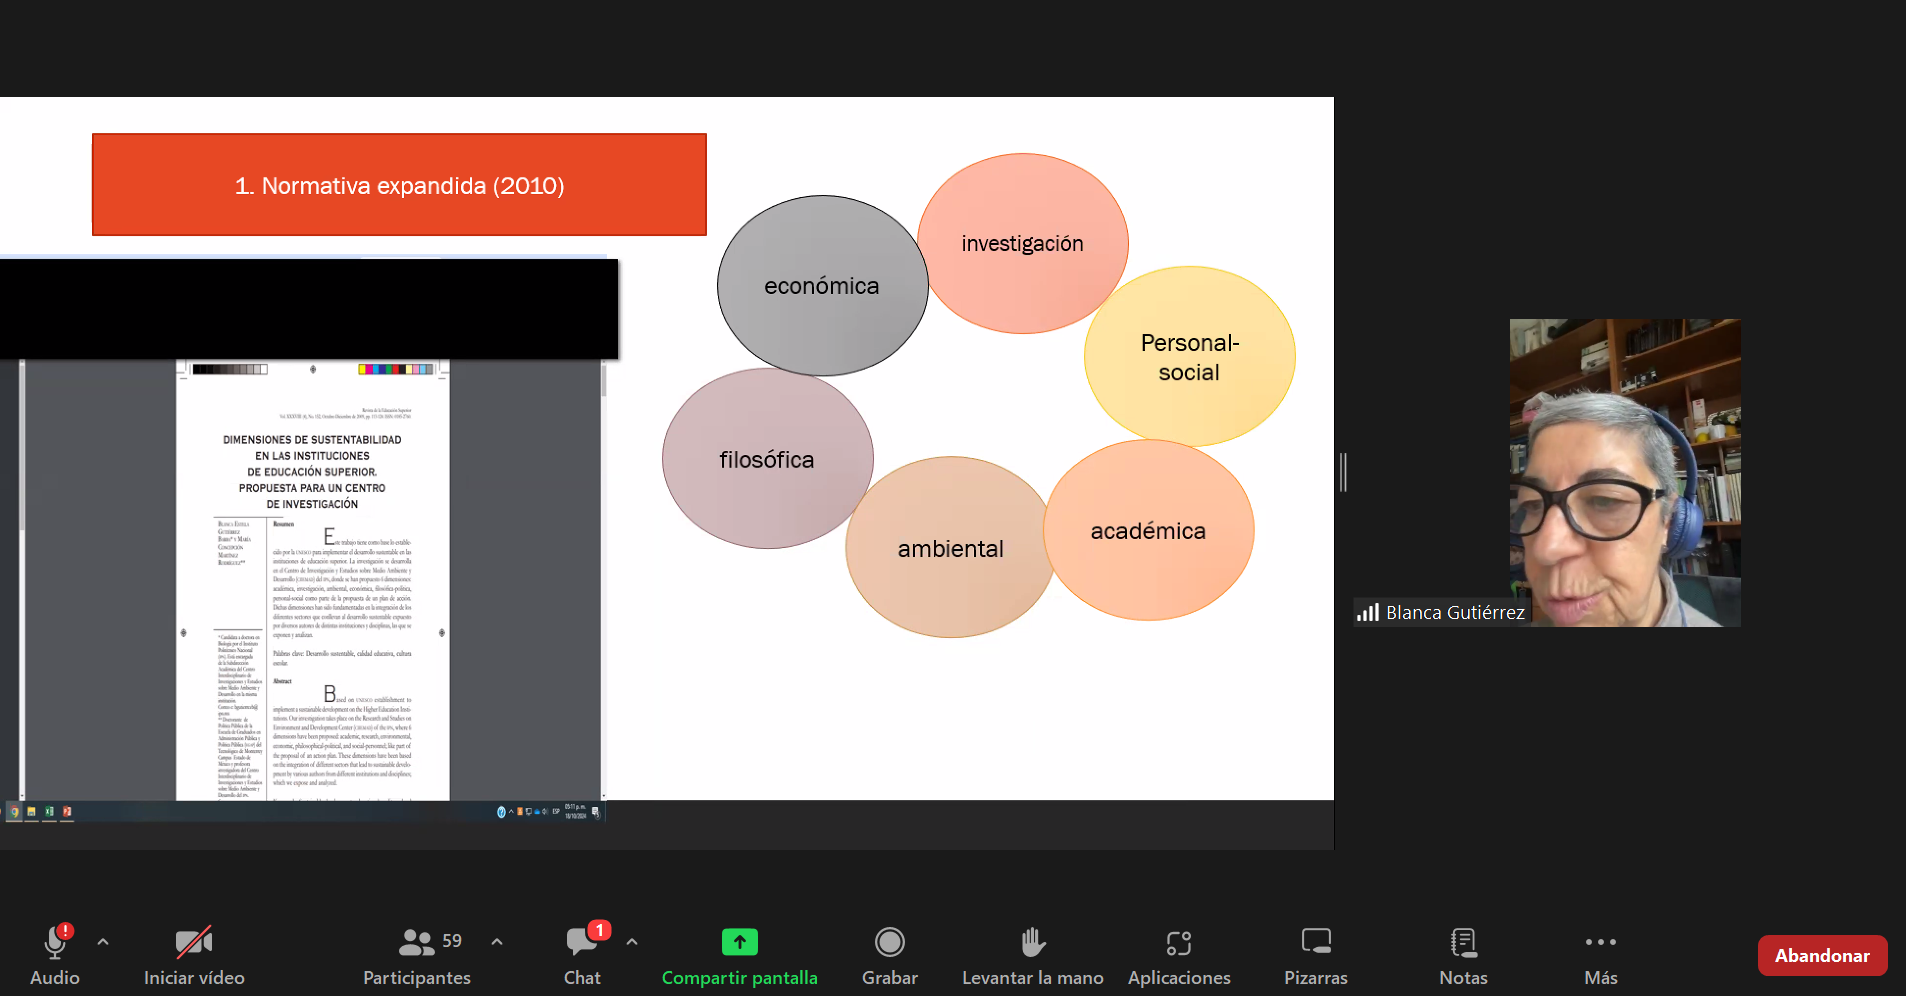
Task: Open the Participantes panel
Action: 417,943
